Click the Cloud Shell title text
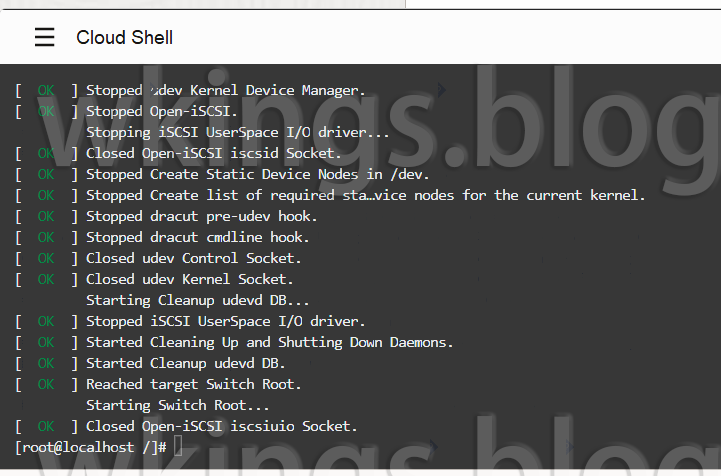Viewport: 721px width, 476px height. pyautogui.click(x=125, y=38)
